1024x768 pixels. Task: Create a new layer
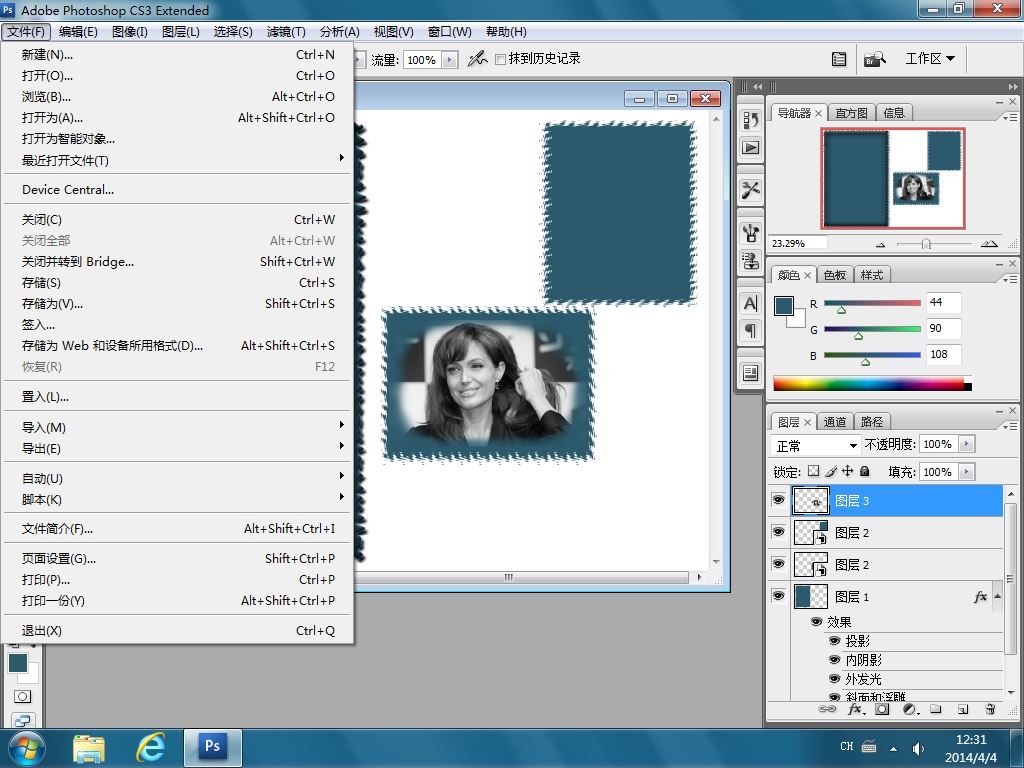click(x=963, y=709)
